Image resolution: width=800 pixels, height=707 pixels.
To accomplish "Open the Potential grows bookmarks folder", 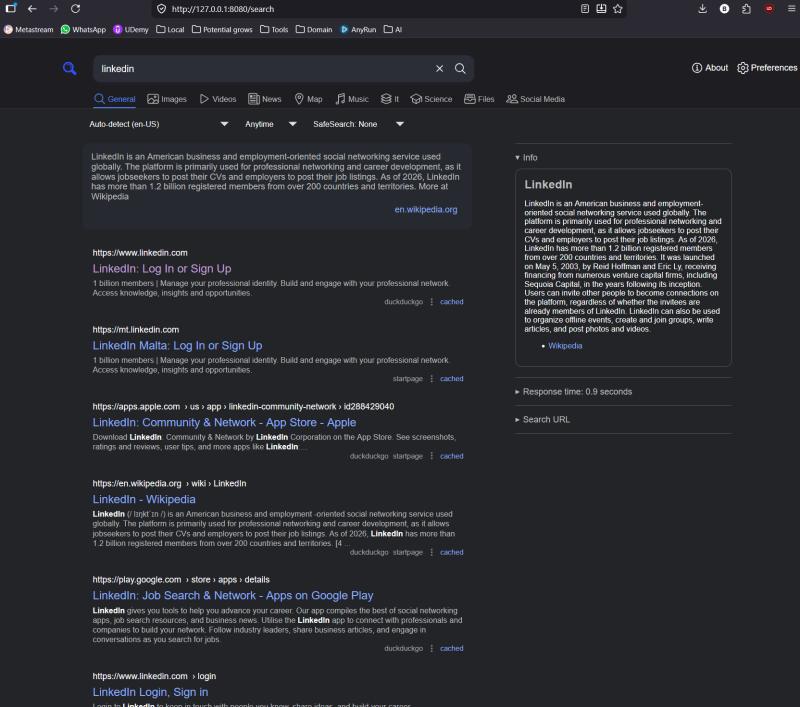I will 222,30.
